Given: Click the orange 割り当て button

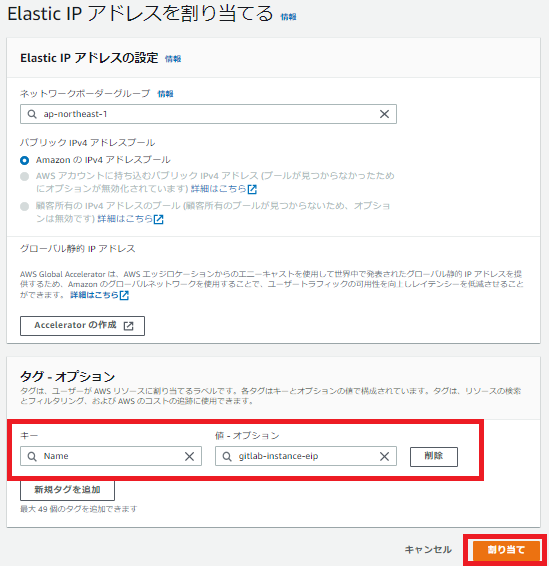Looking at the screenshot, I should tap(506, 550).
